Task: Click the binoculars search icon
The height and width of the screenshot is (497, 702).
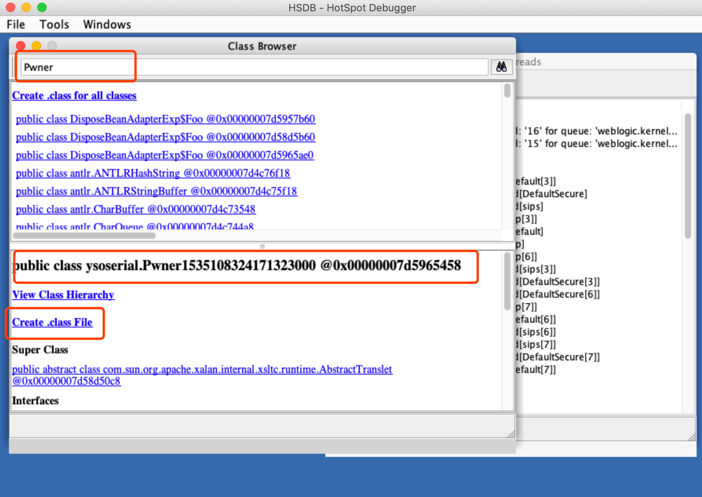Action: pos(501,67)
